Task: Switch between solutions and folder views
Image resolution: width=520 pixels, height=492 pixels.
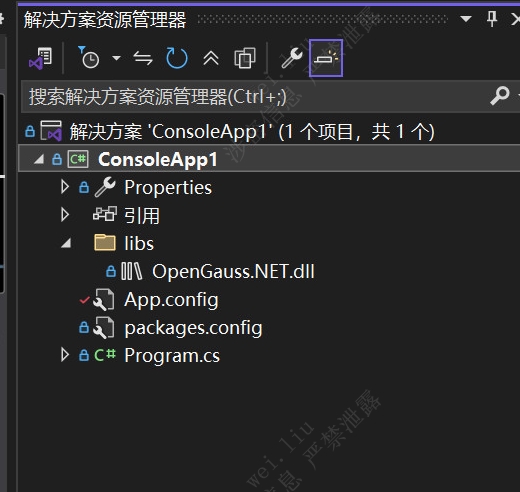Action: pyautogui.click(x=41, y=59)
